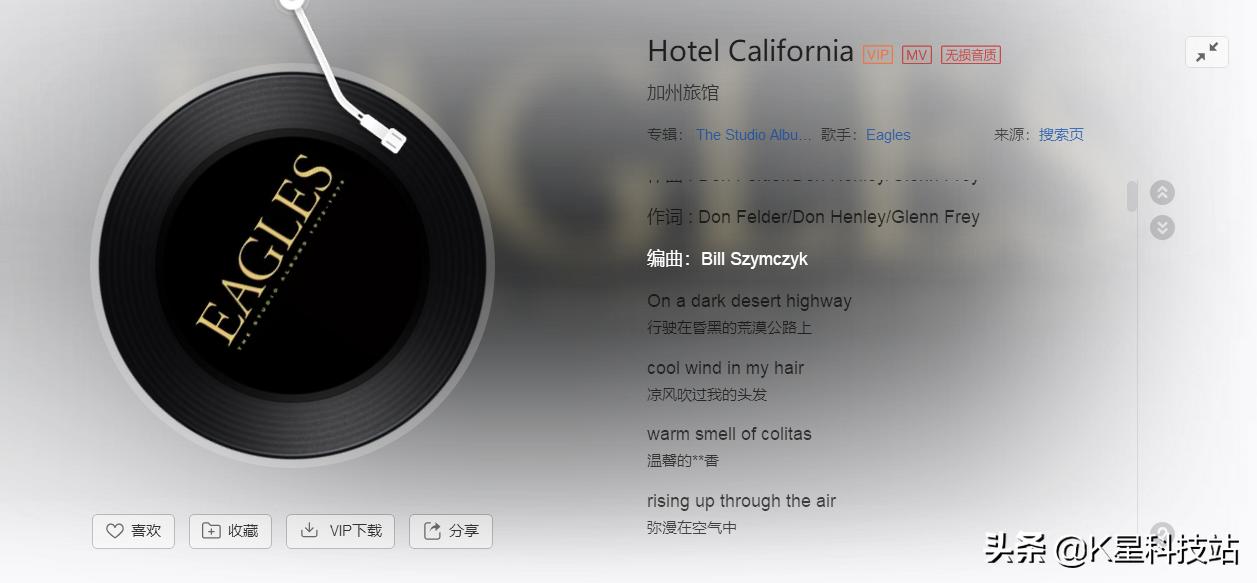Share the song using 分享 button
The height and width of the screenshot is (583, 1257).
pos(451,531)
